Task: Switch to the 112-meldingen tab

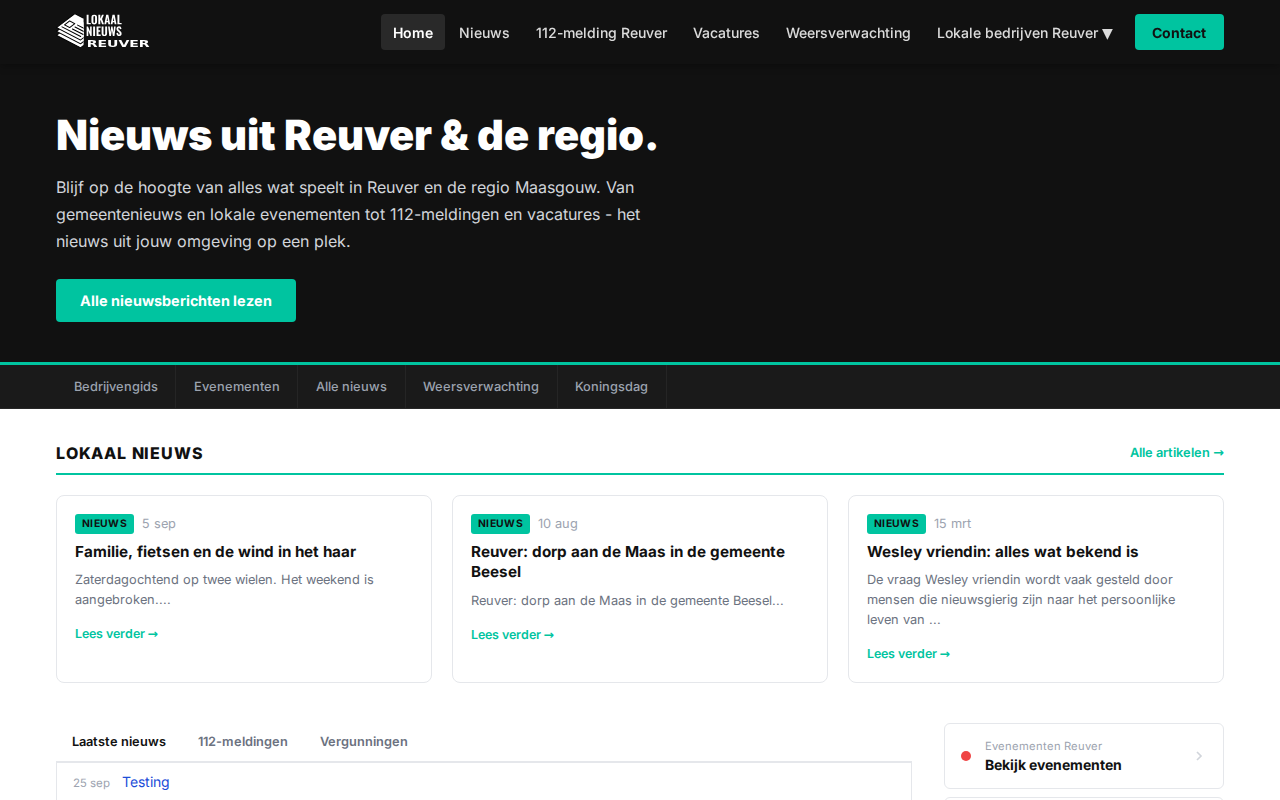Action: (243, 741)
